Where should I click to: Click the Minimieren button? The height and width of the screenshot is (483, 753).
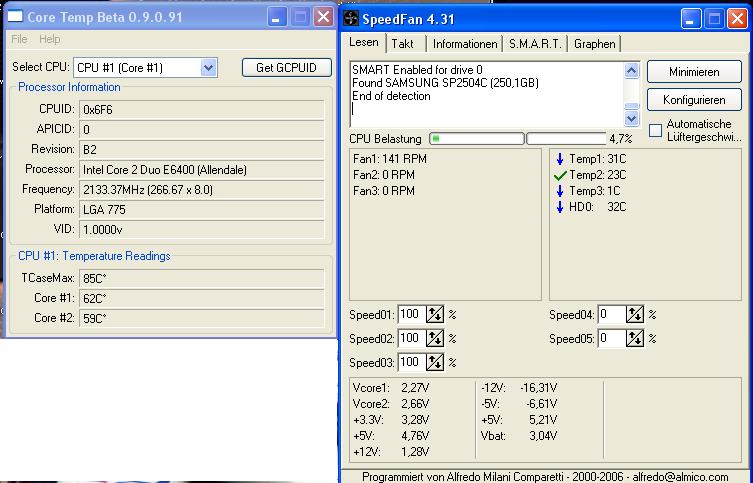pos(694,72)
